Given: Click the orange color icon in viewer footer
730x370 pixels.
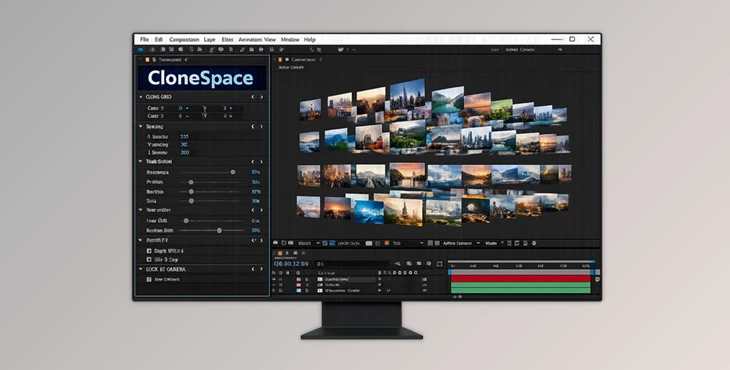Looking at the screenshot, I should click(x=387, y=243).
